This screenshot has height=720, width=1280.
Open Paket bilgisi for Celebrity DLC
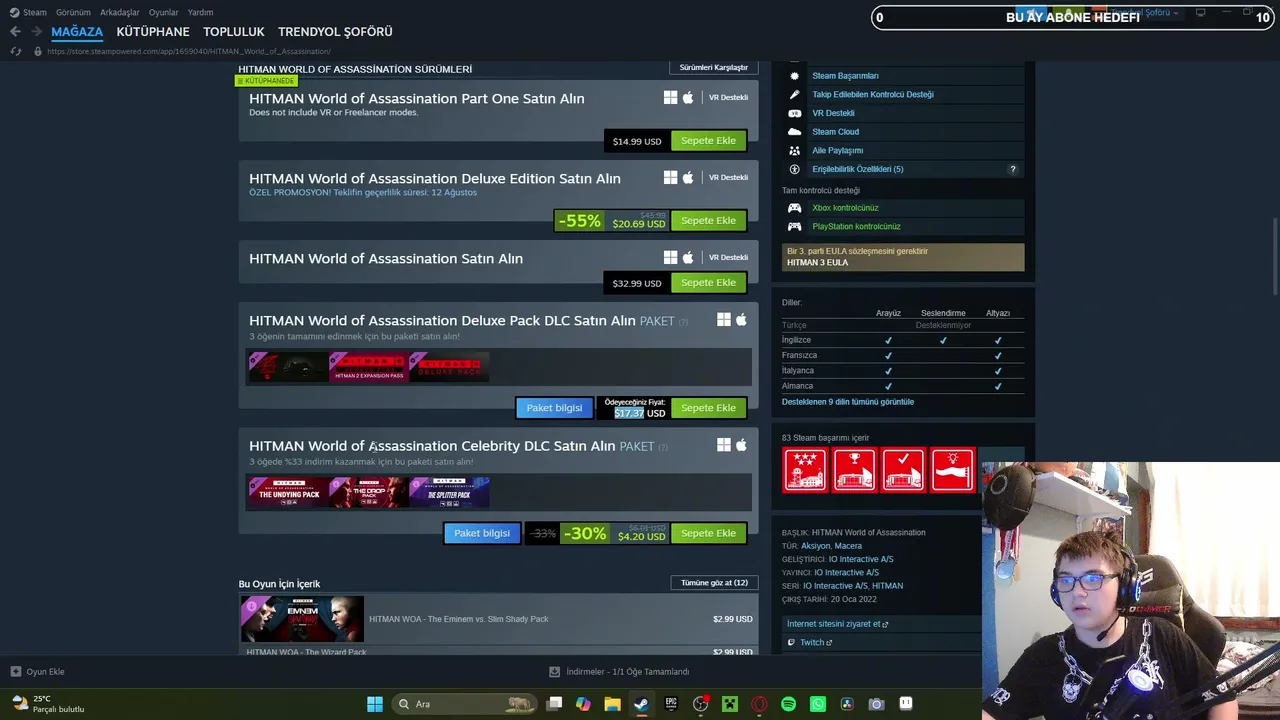click(x=482, y=533)
